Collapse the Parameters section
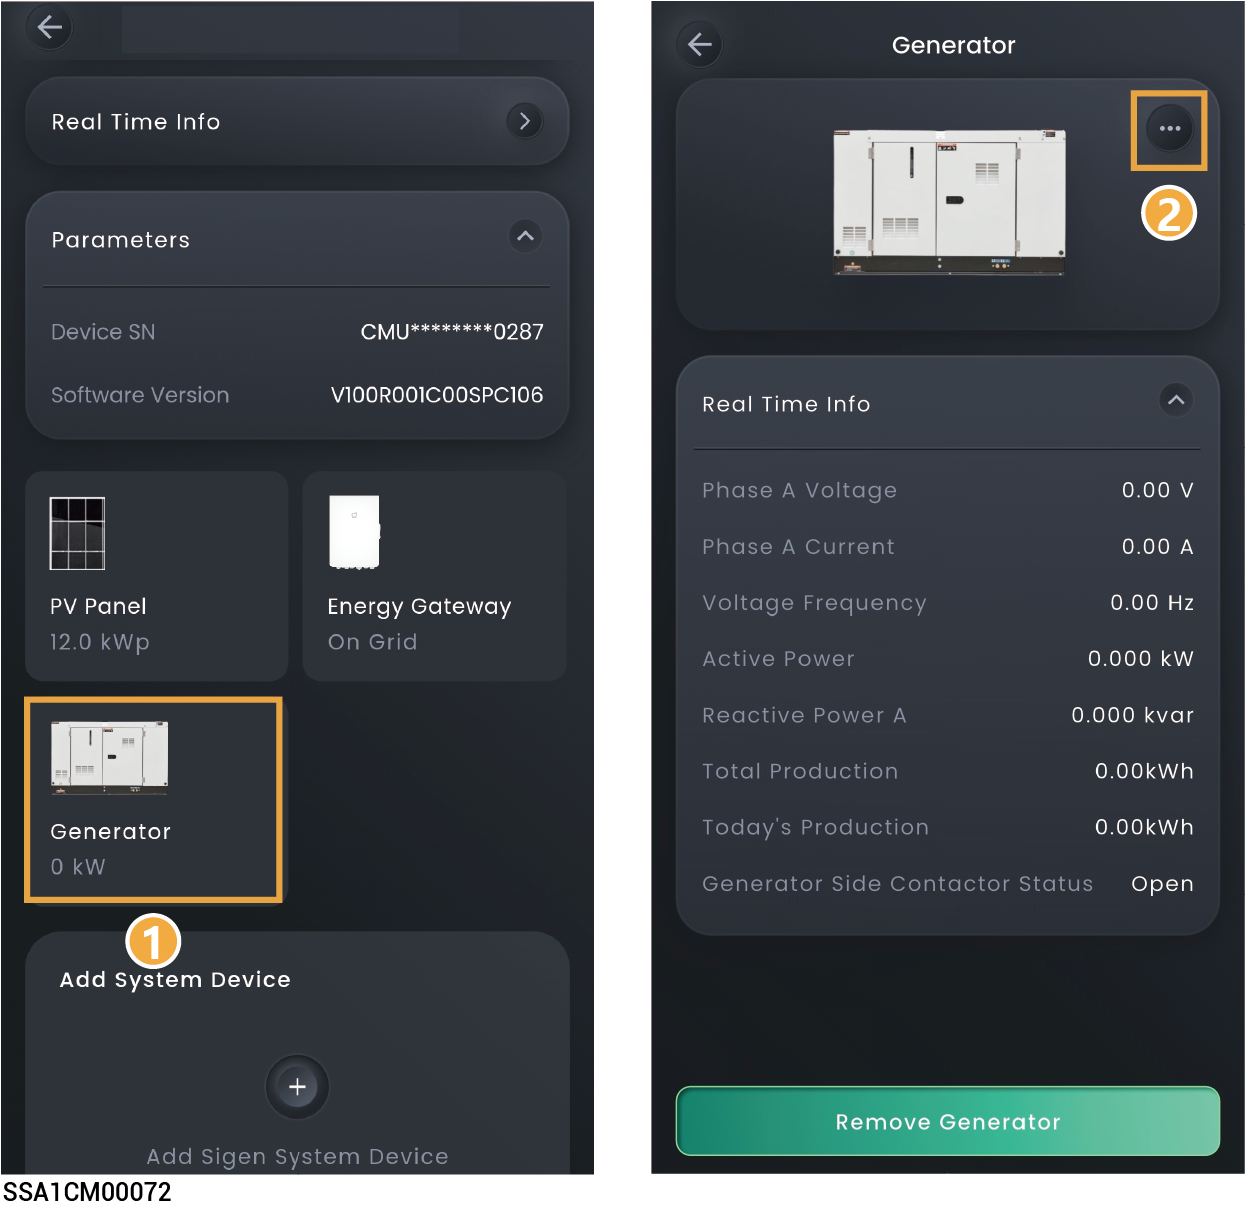 point(524,237)
